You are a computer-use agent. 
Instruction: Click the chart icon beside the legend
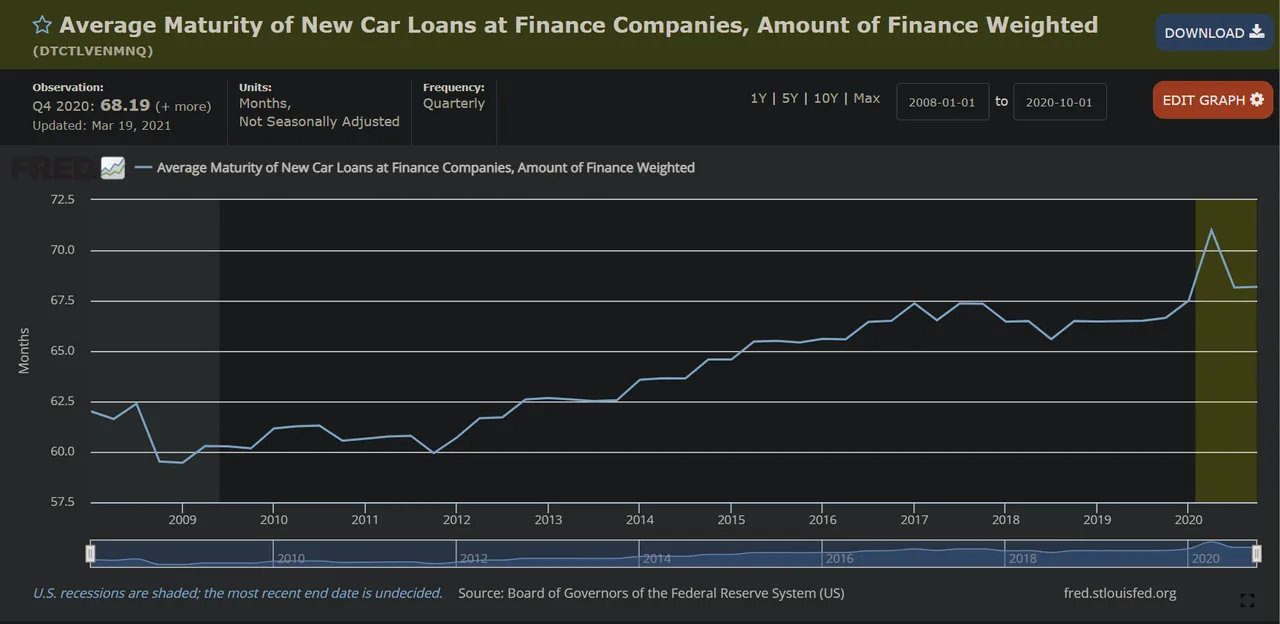click(x=113, y=168)
